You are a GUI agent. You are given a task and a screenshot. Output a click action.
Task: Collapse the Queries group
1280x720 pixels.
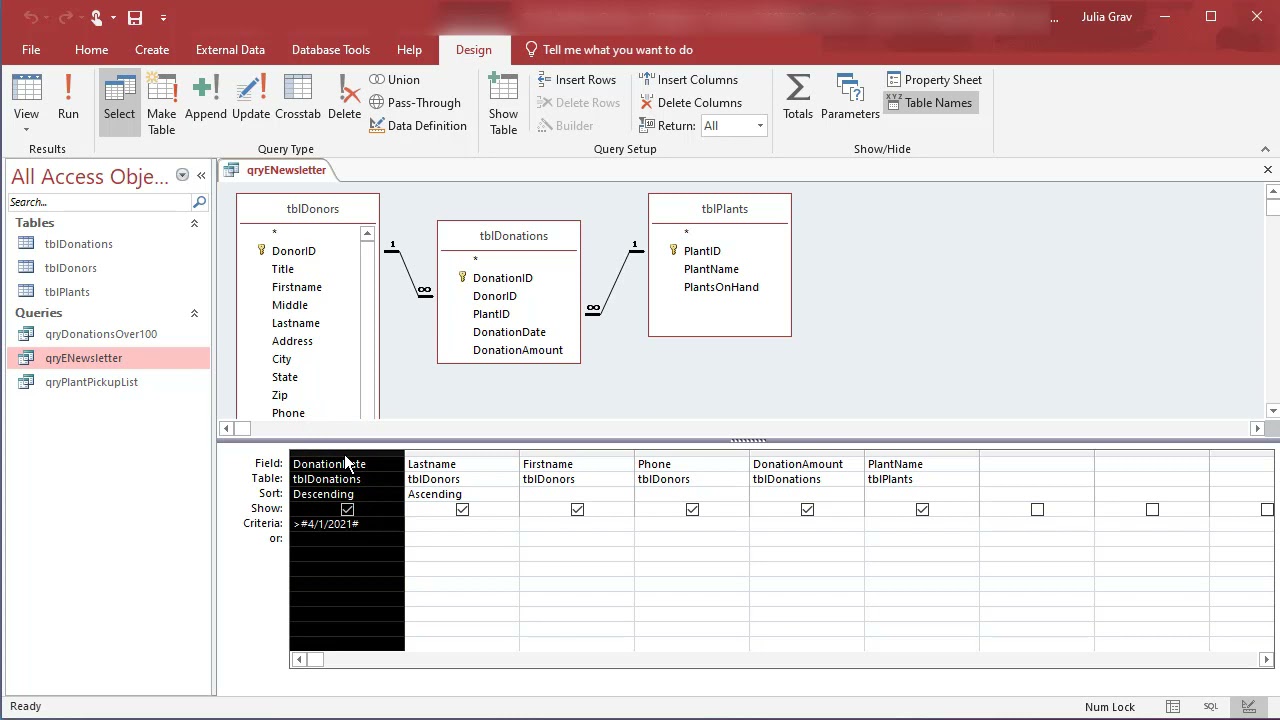click(x=194, y=313)
